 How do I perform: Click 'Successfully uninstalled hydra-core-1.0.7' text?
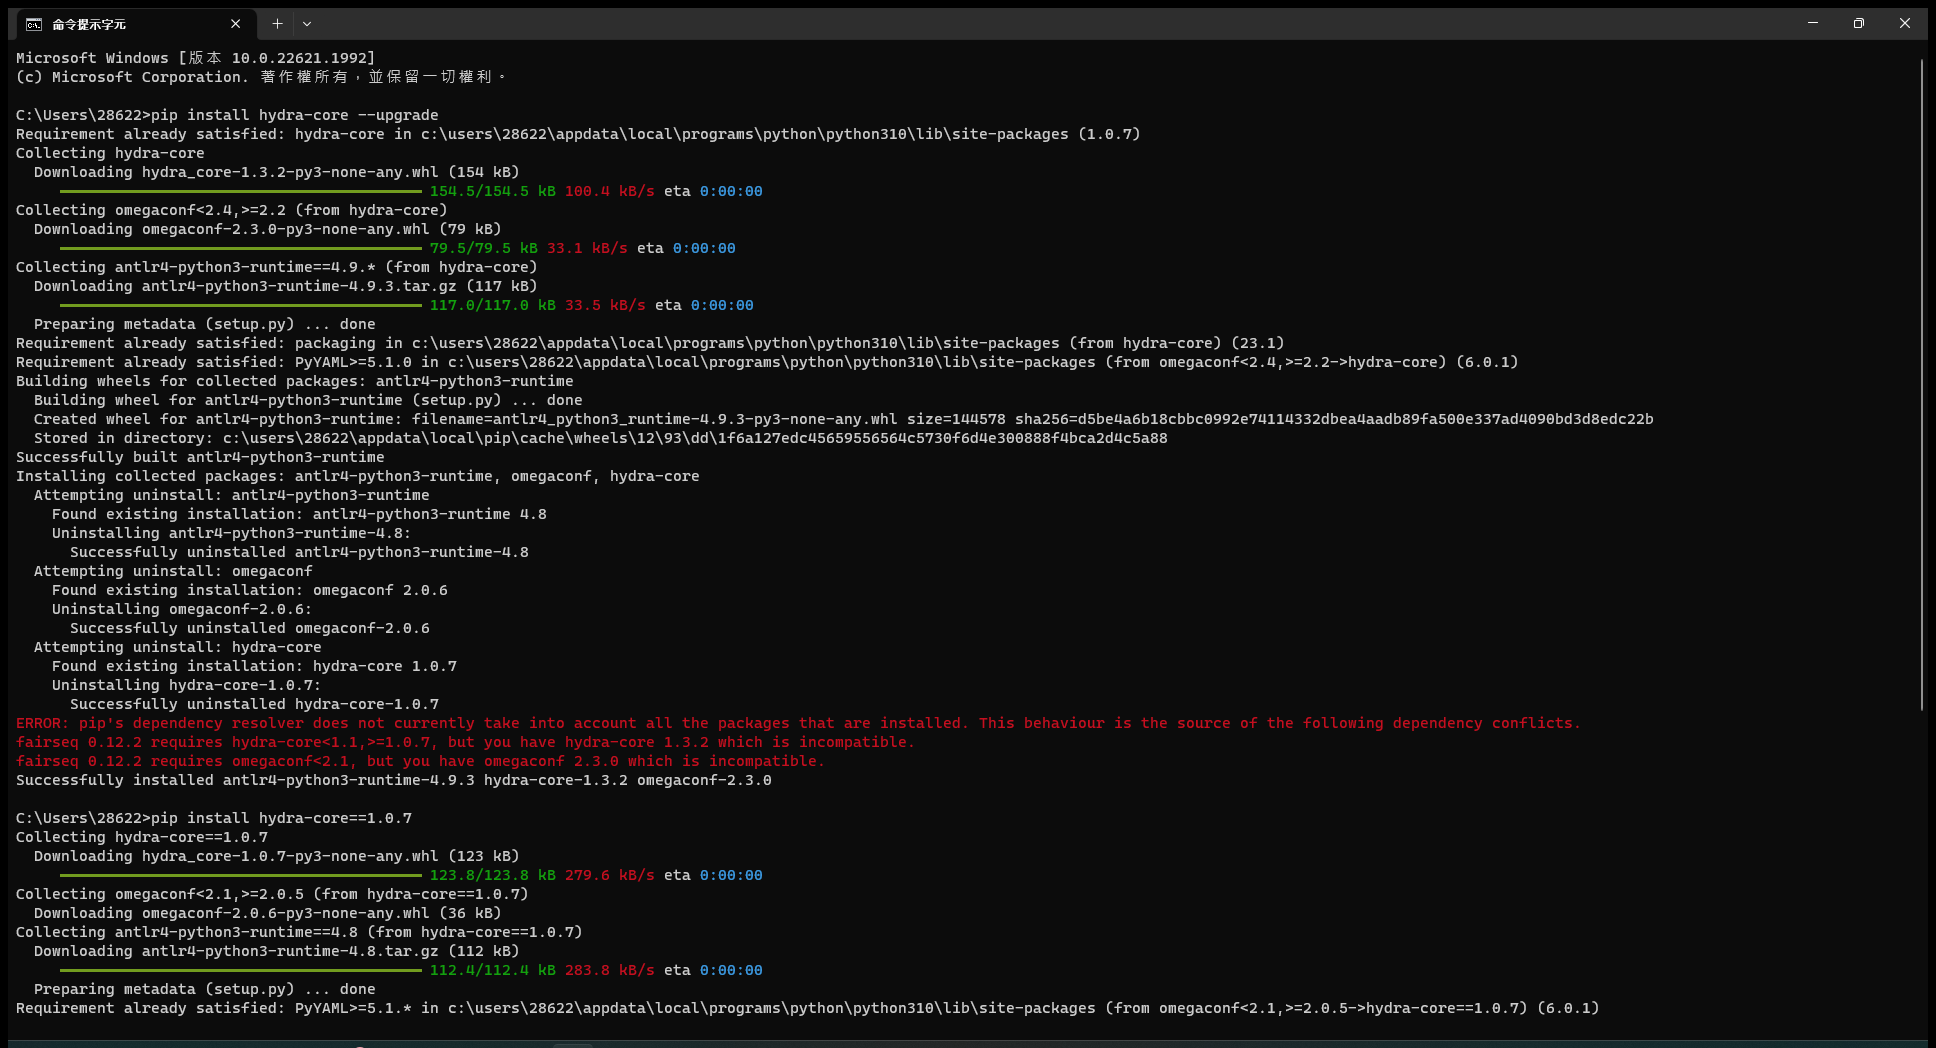coord(255,703)
